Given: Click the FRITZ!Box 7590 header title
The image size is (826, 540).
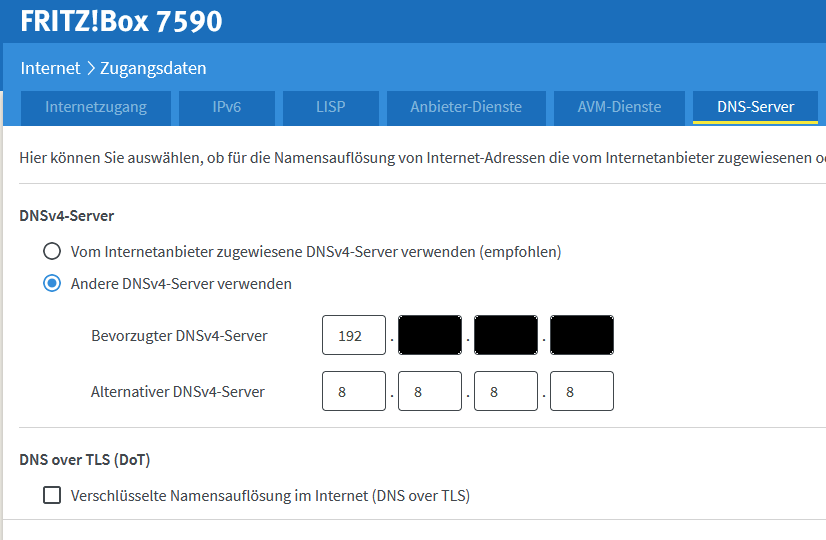Looking at the screenshot, I should [x=121, y=21].
